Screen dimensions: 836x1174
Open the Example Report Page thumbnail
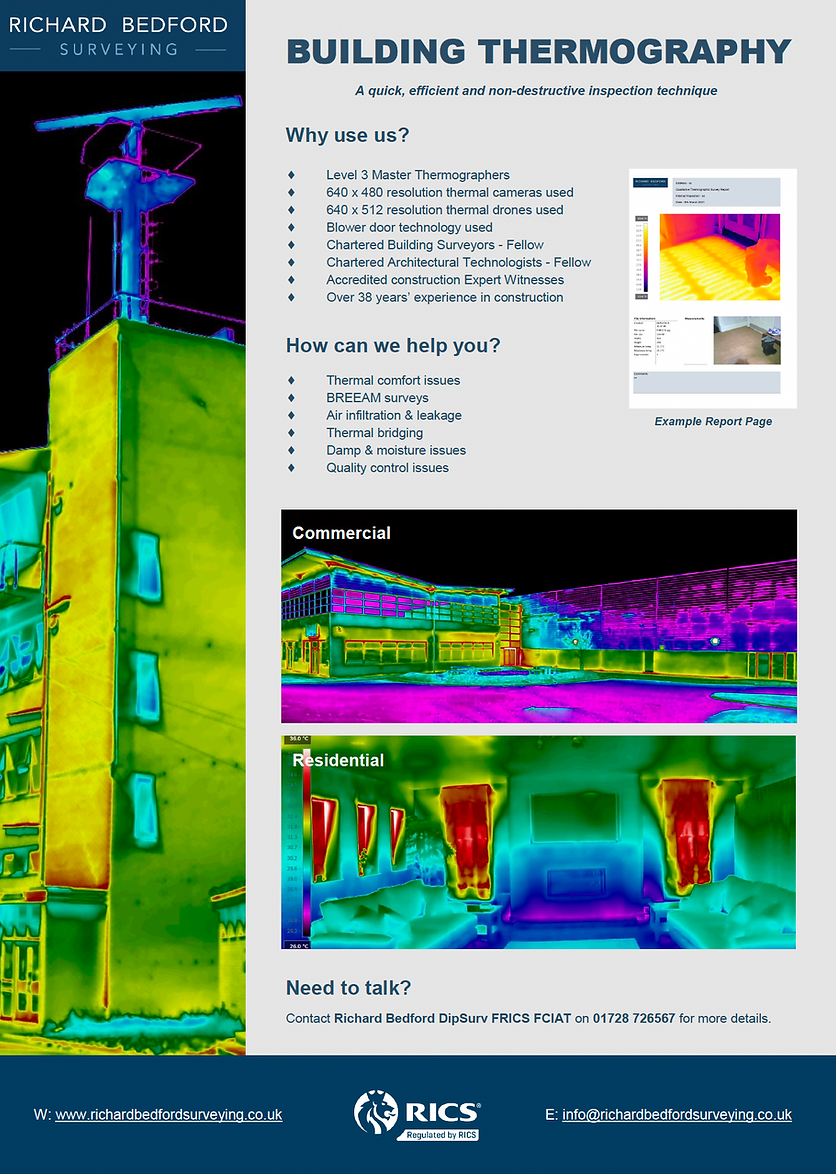click(713, 288)
